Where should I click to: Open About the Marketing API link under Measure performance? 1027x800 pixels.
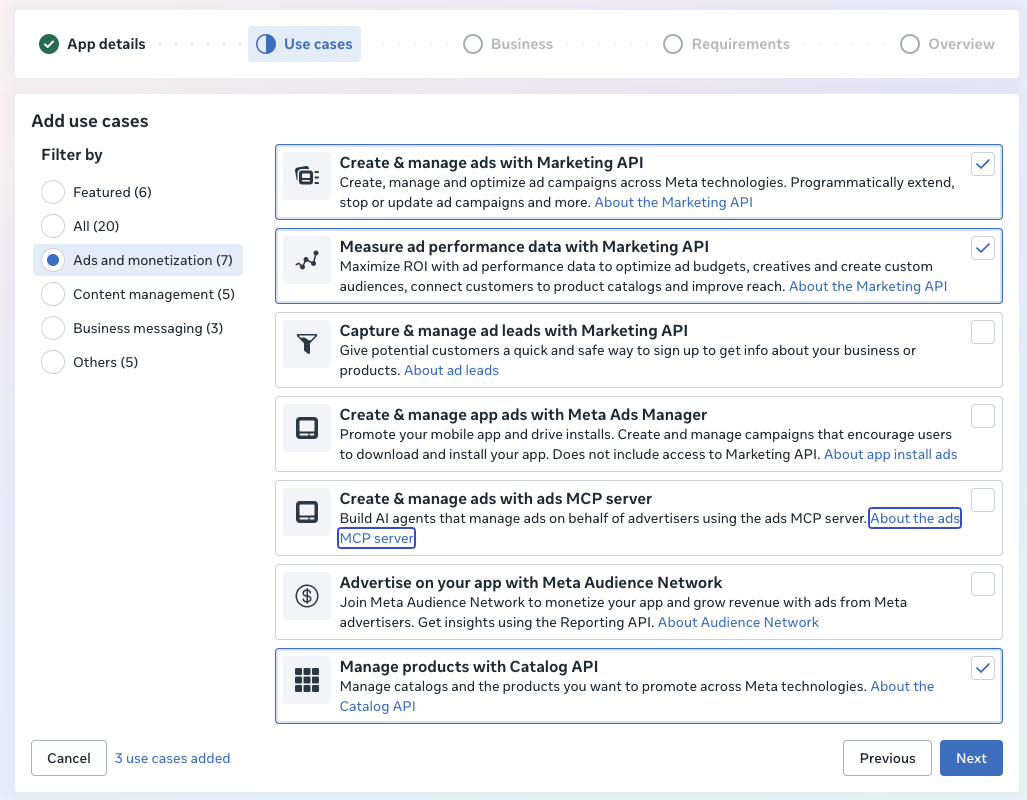pyautogui.click(x=868, y=286)
